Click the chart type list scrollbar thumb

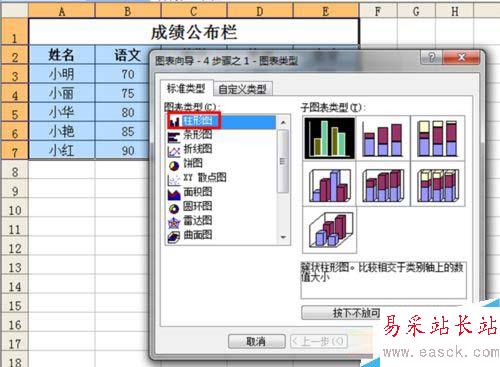[x=283, y=161]
